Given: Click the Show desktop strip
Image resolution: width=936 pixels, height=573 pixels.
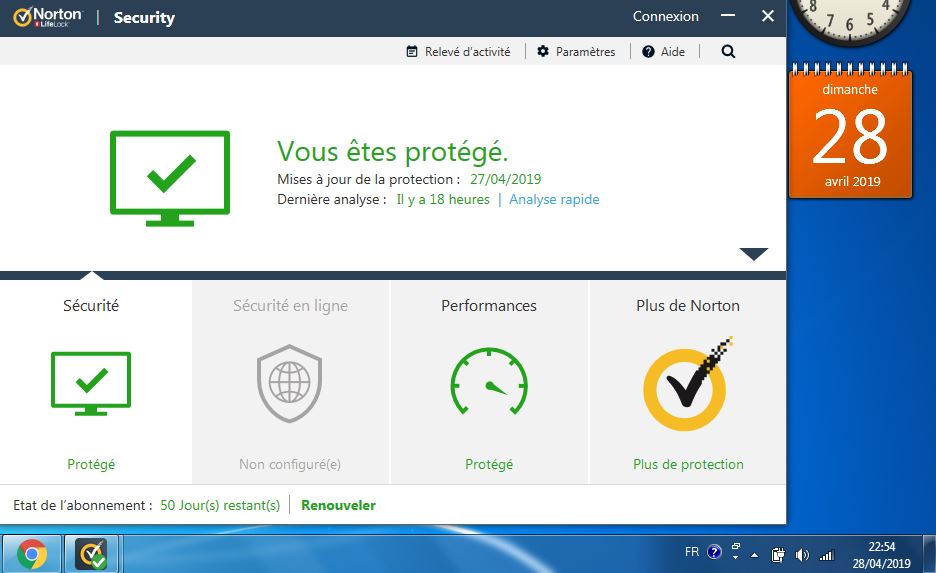Looking at the screenshot, I should pos(929,554).
